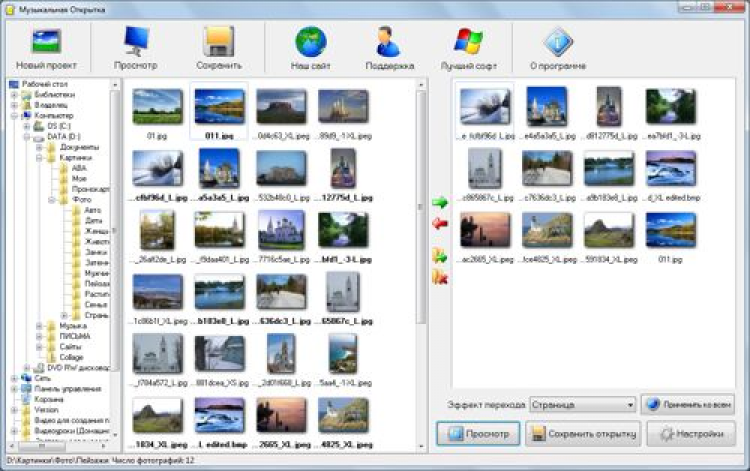This screenshot has height=471, width=750.
Task: Select the ...532b48c0_L.jpg thumbnail
Action: point(281,168)
